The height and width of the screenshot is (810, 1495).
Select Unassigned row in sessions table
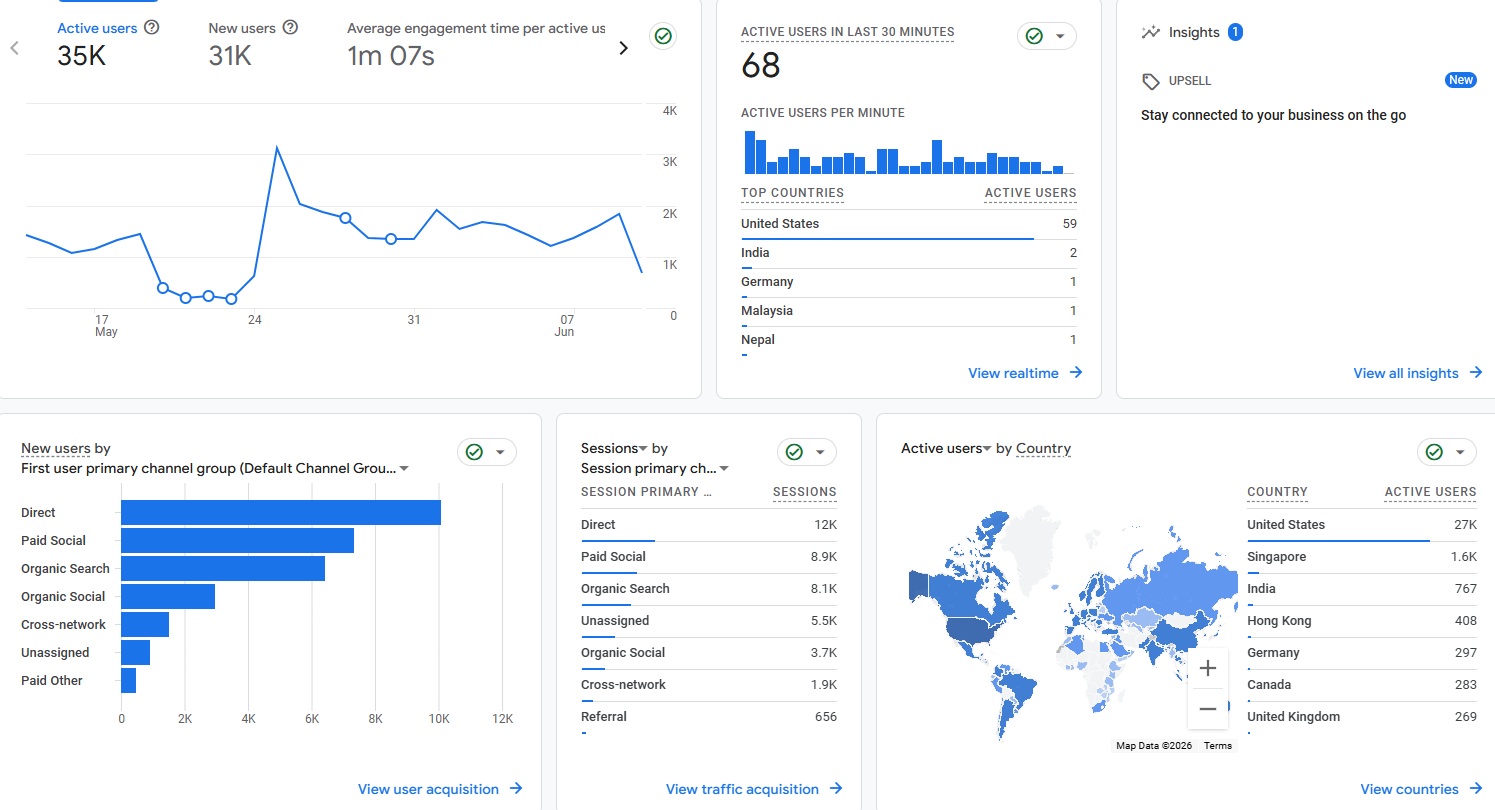click(709, 621)
